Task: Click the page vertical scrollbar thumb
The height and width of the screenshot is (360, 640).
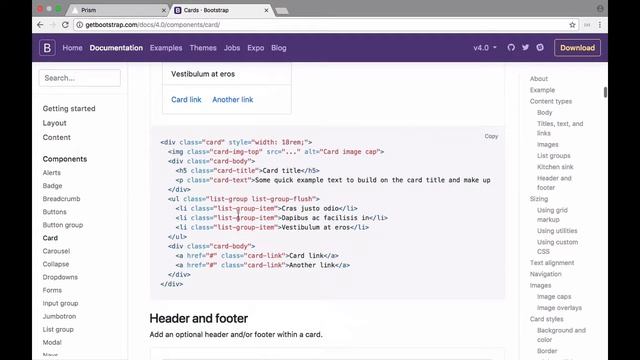Action: pyautogui.click(x=605, y=92)
